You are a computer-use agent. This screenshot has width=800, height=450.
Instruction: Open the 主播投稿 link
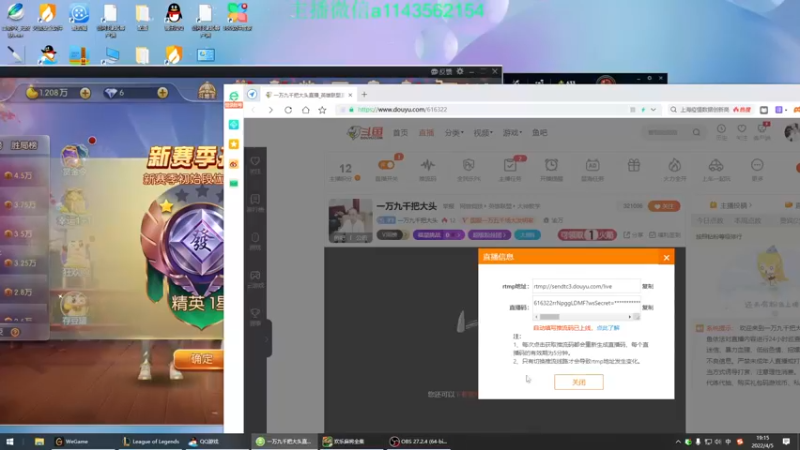coord(735,205)
